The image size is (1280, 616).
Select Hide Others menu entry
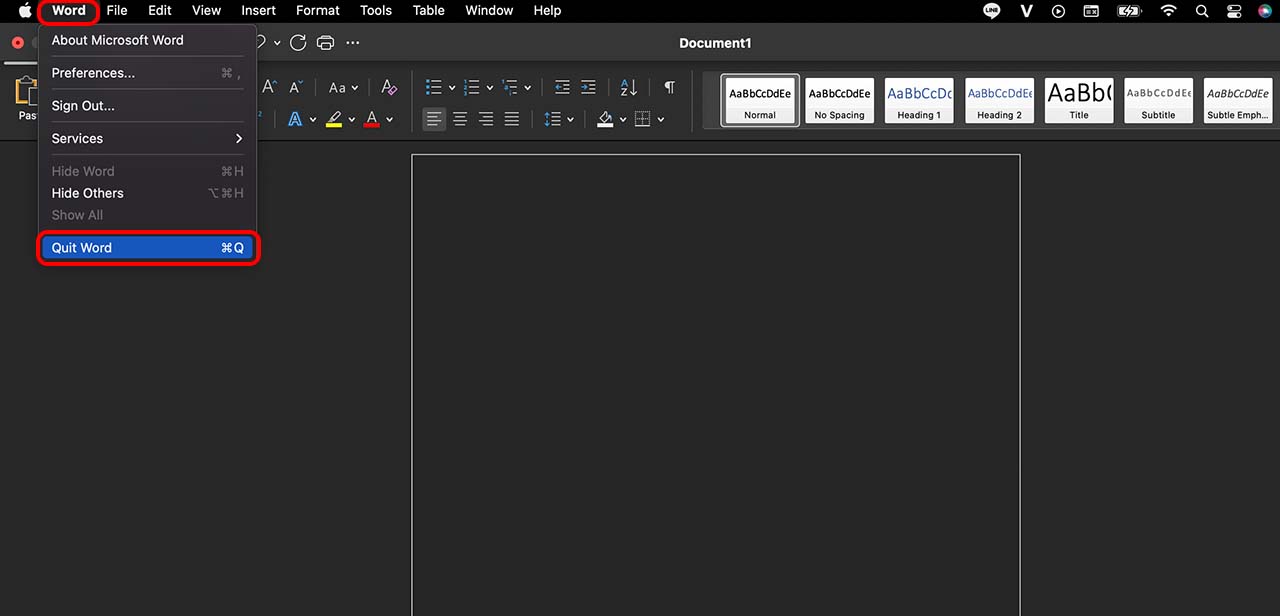click(147, 193)
